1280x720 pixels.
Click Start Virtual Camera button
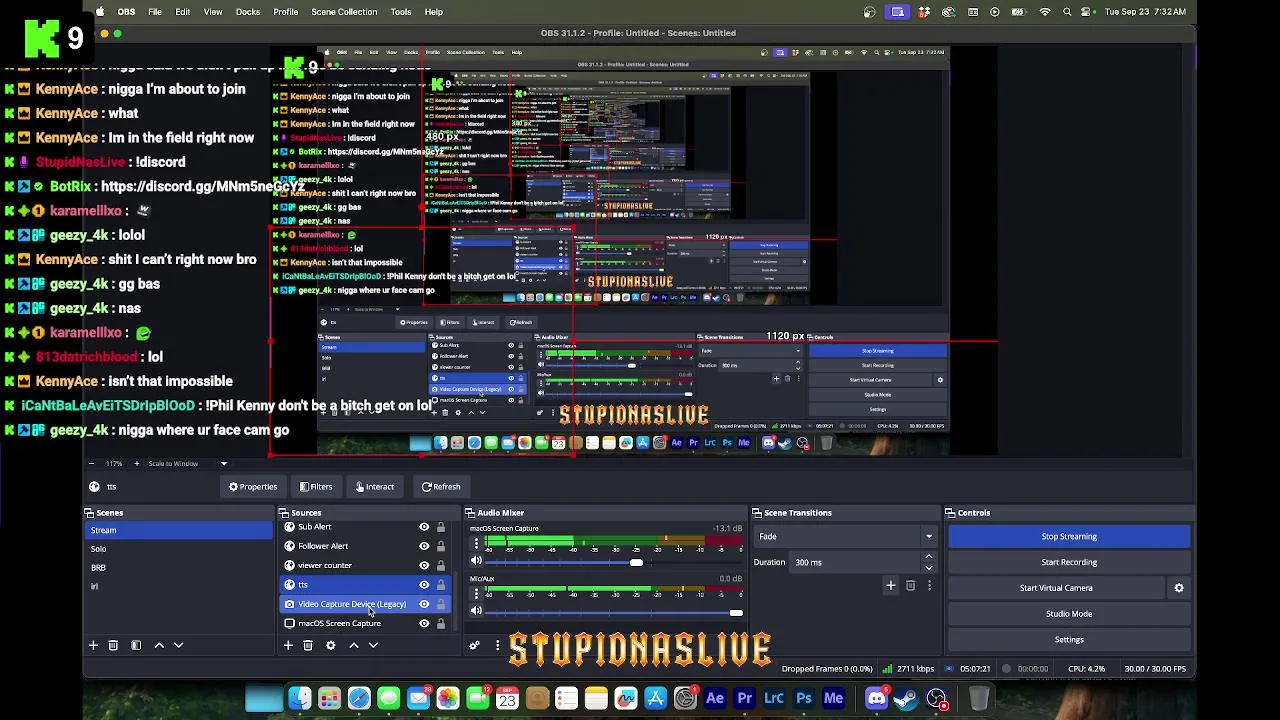1056,588
